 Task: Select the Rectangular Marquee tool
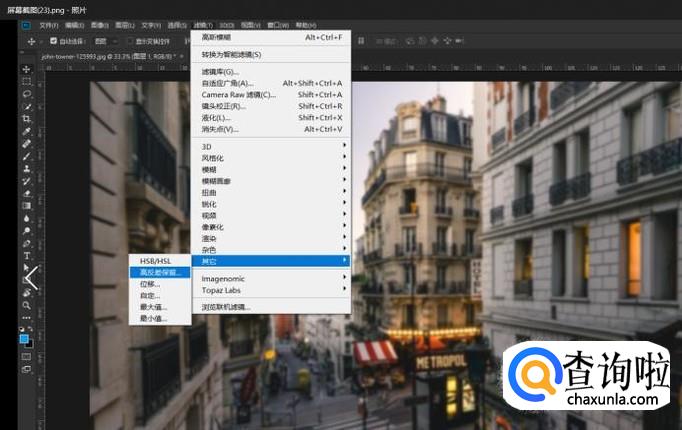[x=26, y=81]
